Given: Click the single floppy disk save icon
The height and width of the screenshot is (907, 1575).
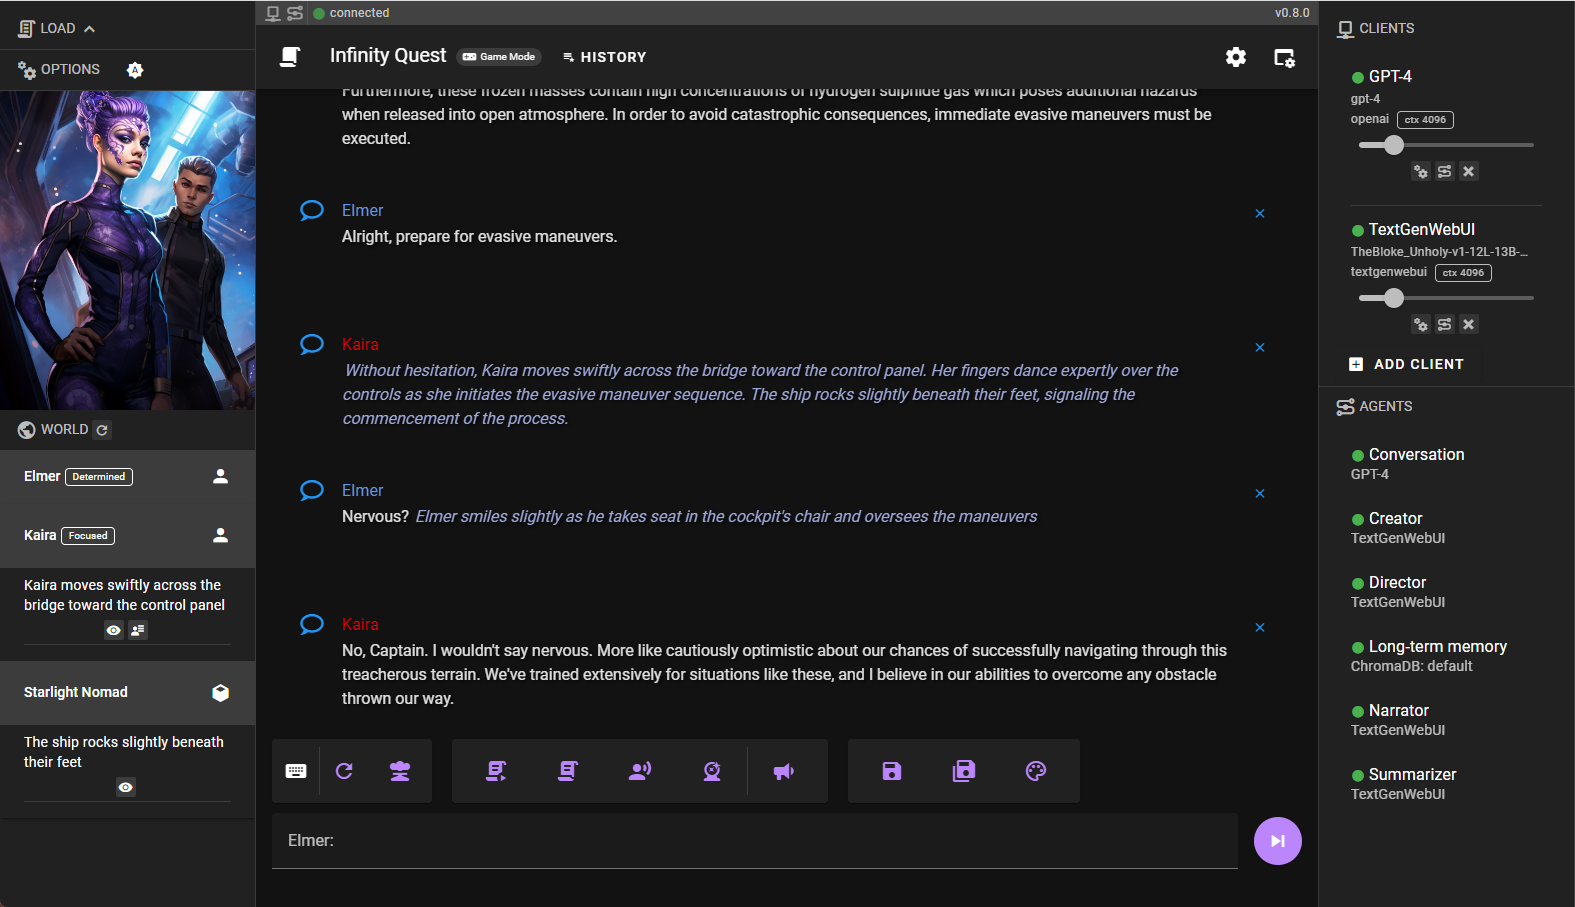Looking at the screenshot, I should pyautogui.click(x=892, y=771).
